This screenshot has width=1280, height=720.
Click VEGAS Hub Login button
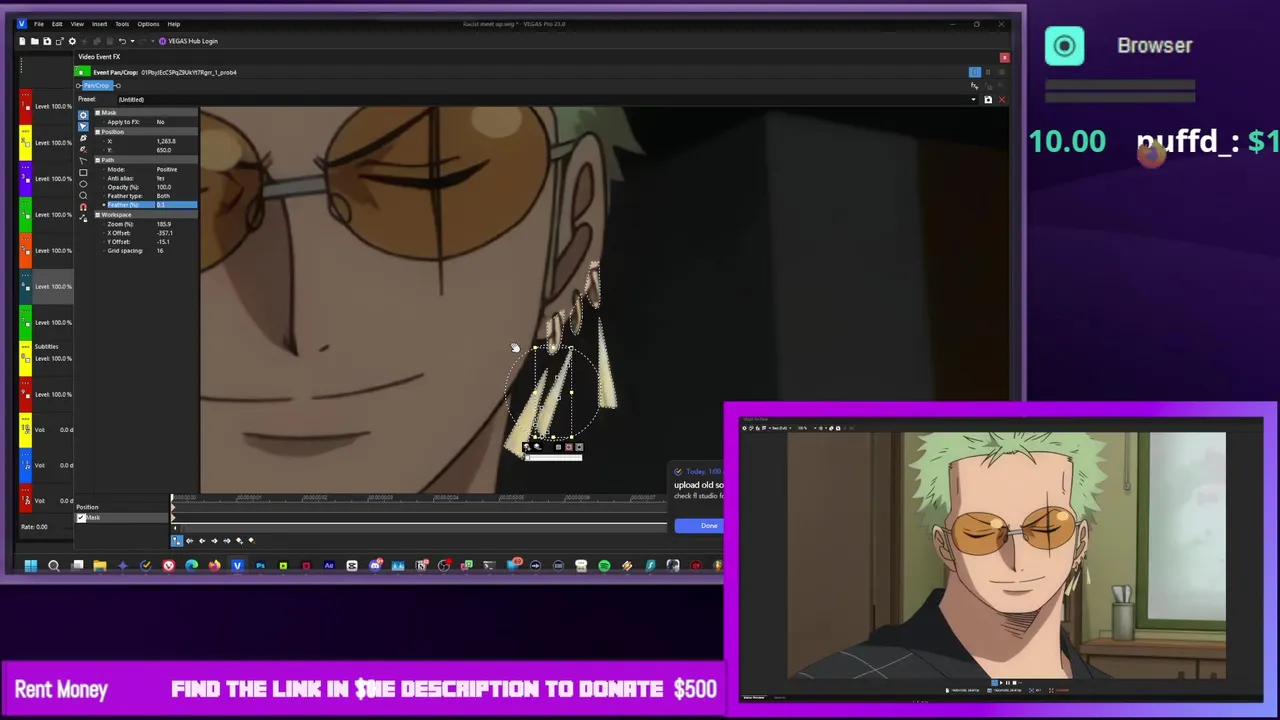[188, 41]
